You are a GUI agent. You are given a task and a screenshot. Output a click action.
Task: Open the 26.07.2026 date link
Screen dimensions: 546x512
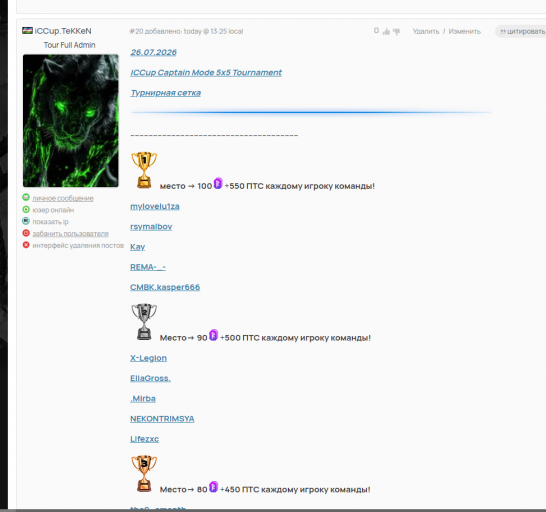[154, 52]
